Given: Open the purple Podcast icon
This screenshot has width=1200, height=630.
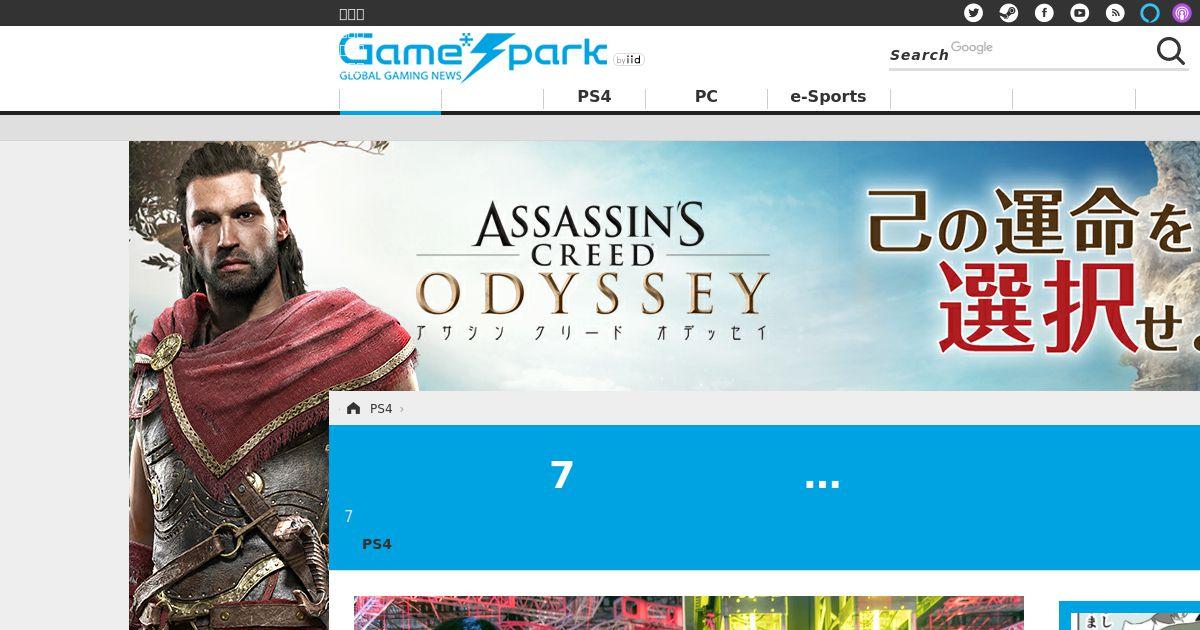Looking at the screenshot, I should click(x=1182, y=13).
